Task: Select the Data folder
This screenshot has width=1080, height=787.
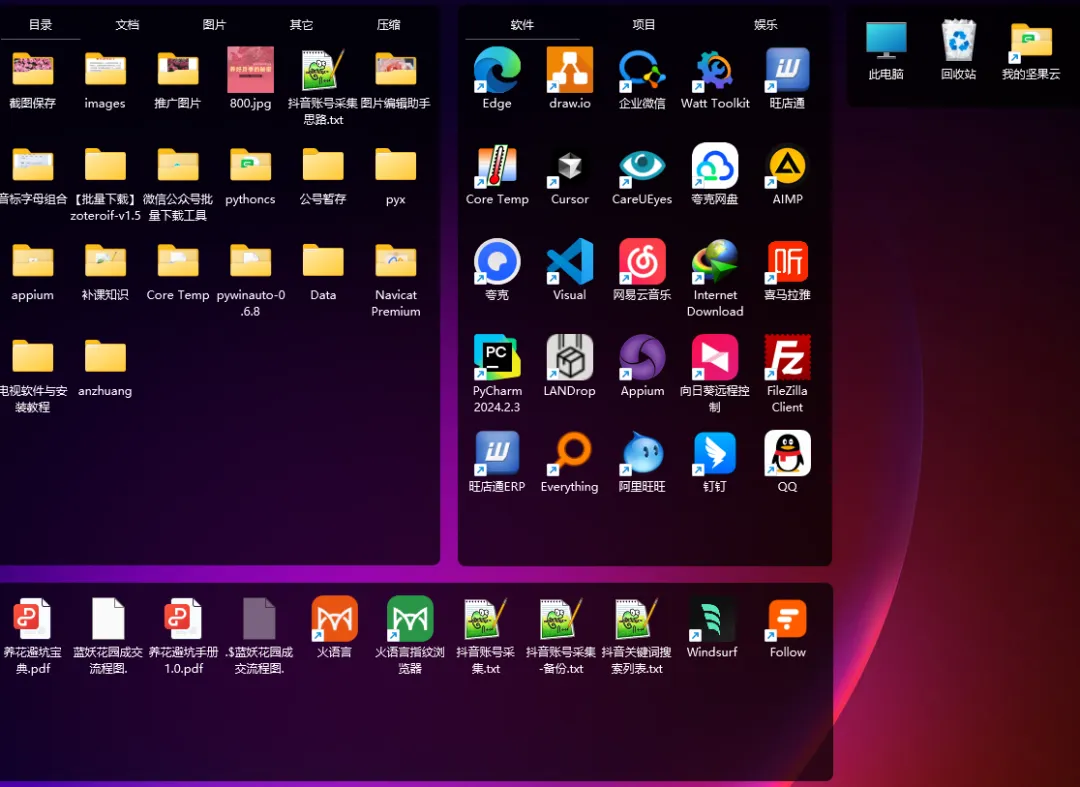Action: [323, 261]
